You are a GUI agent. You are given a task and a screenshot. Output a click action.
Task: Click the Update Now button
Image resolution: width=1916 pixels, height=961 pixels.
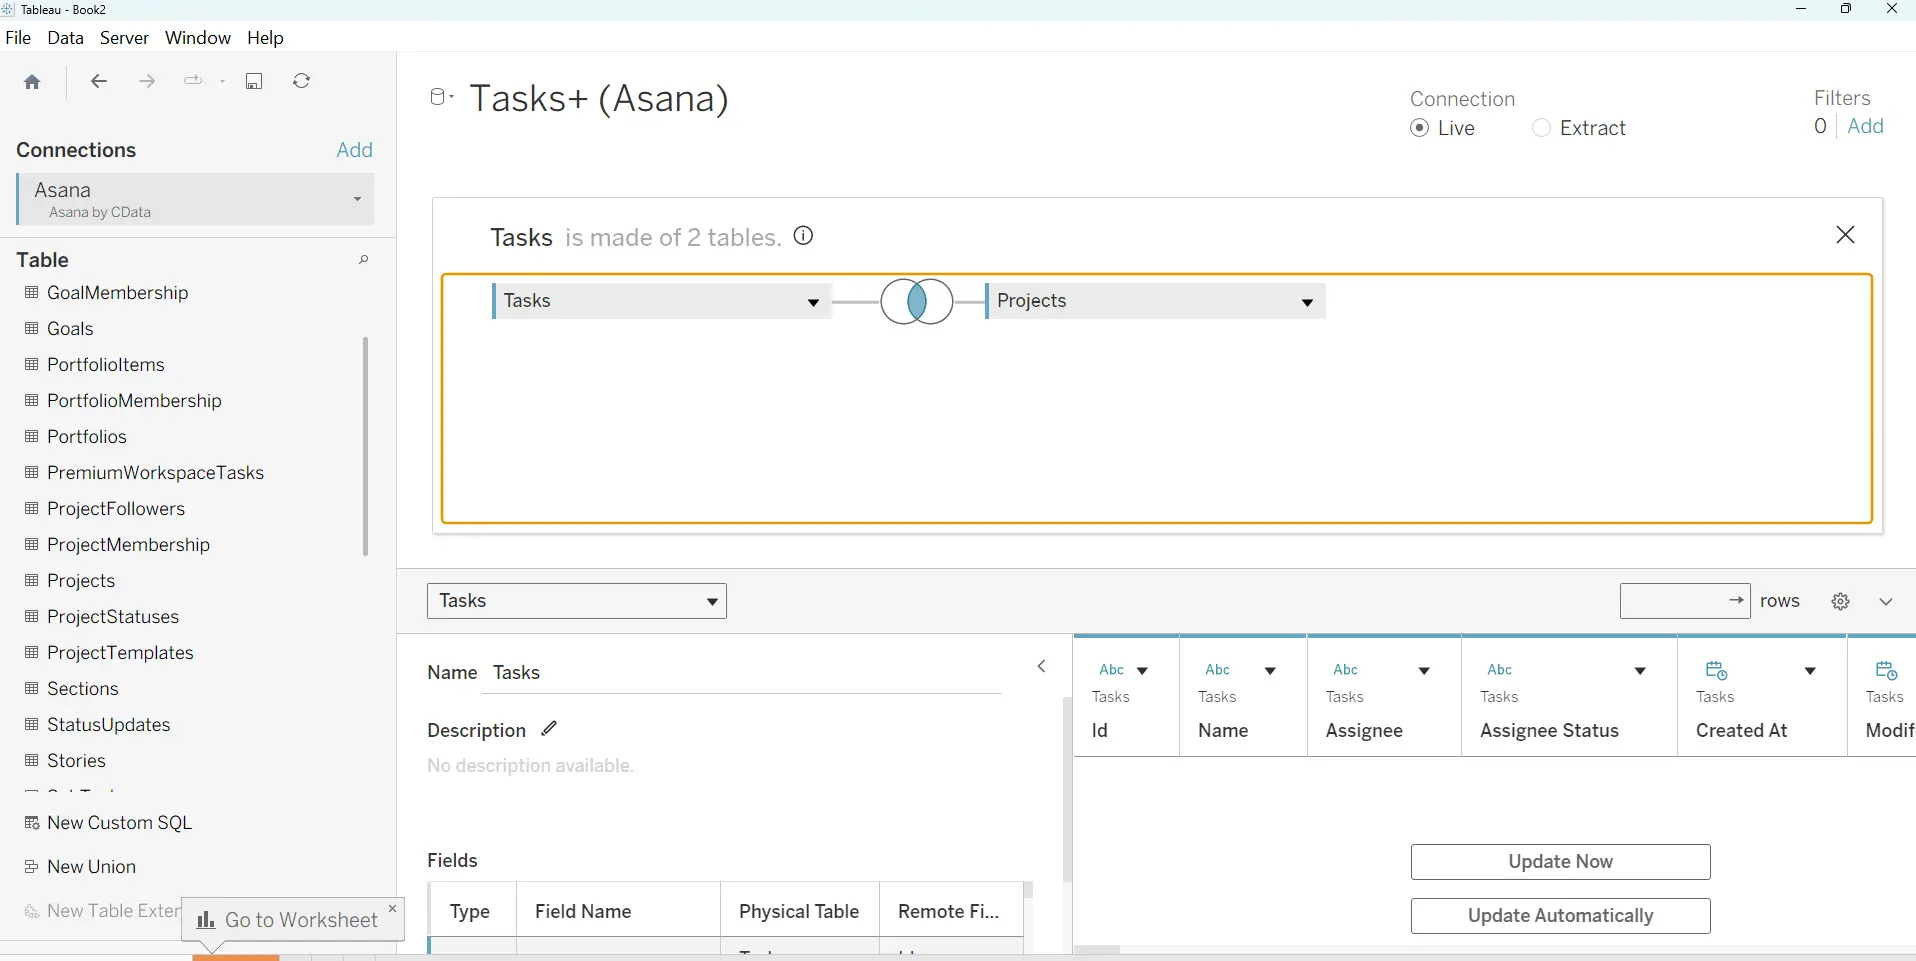[x=1561, y=861]
